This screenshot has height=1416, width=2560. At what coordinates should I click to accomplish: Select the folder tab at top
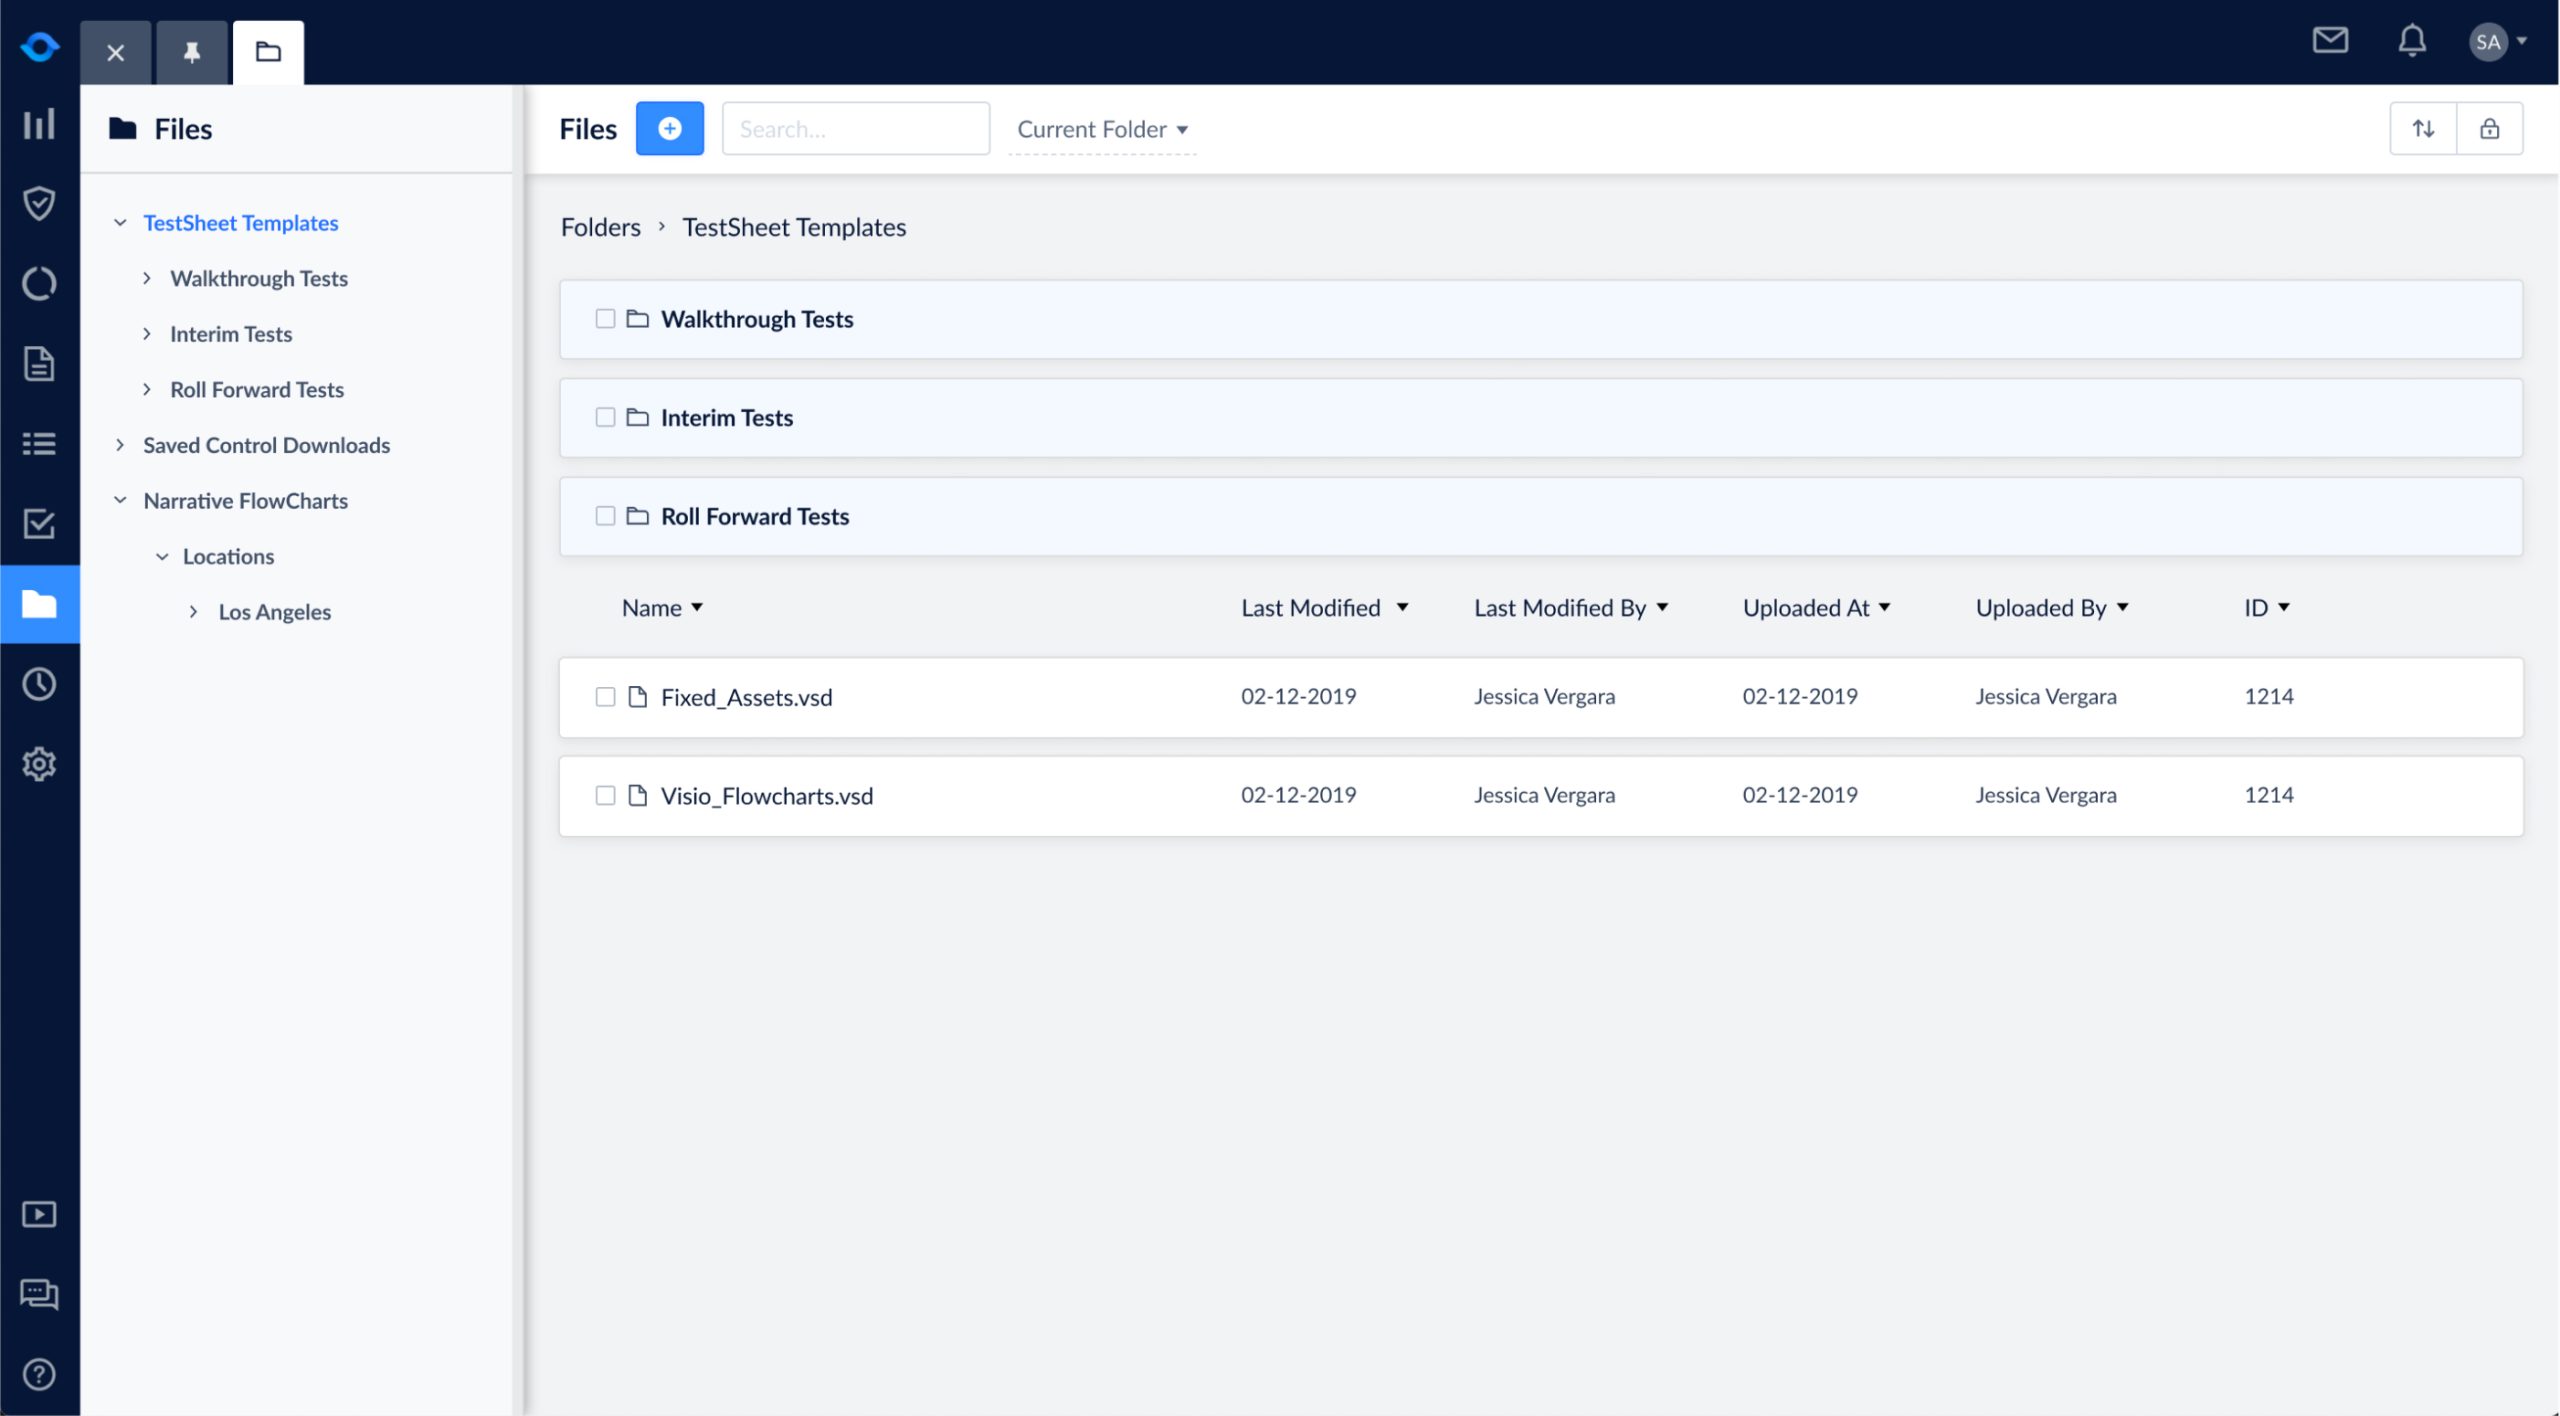pyautogui.click(x=268, y=53)
